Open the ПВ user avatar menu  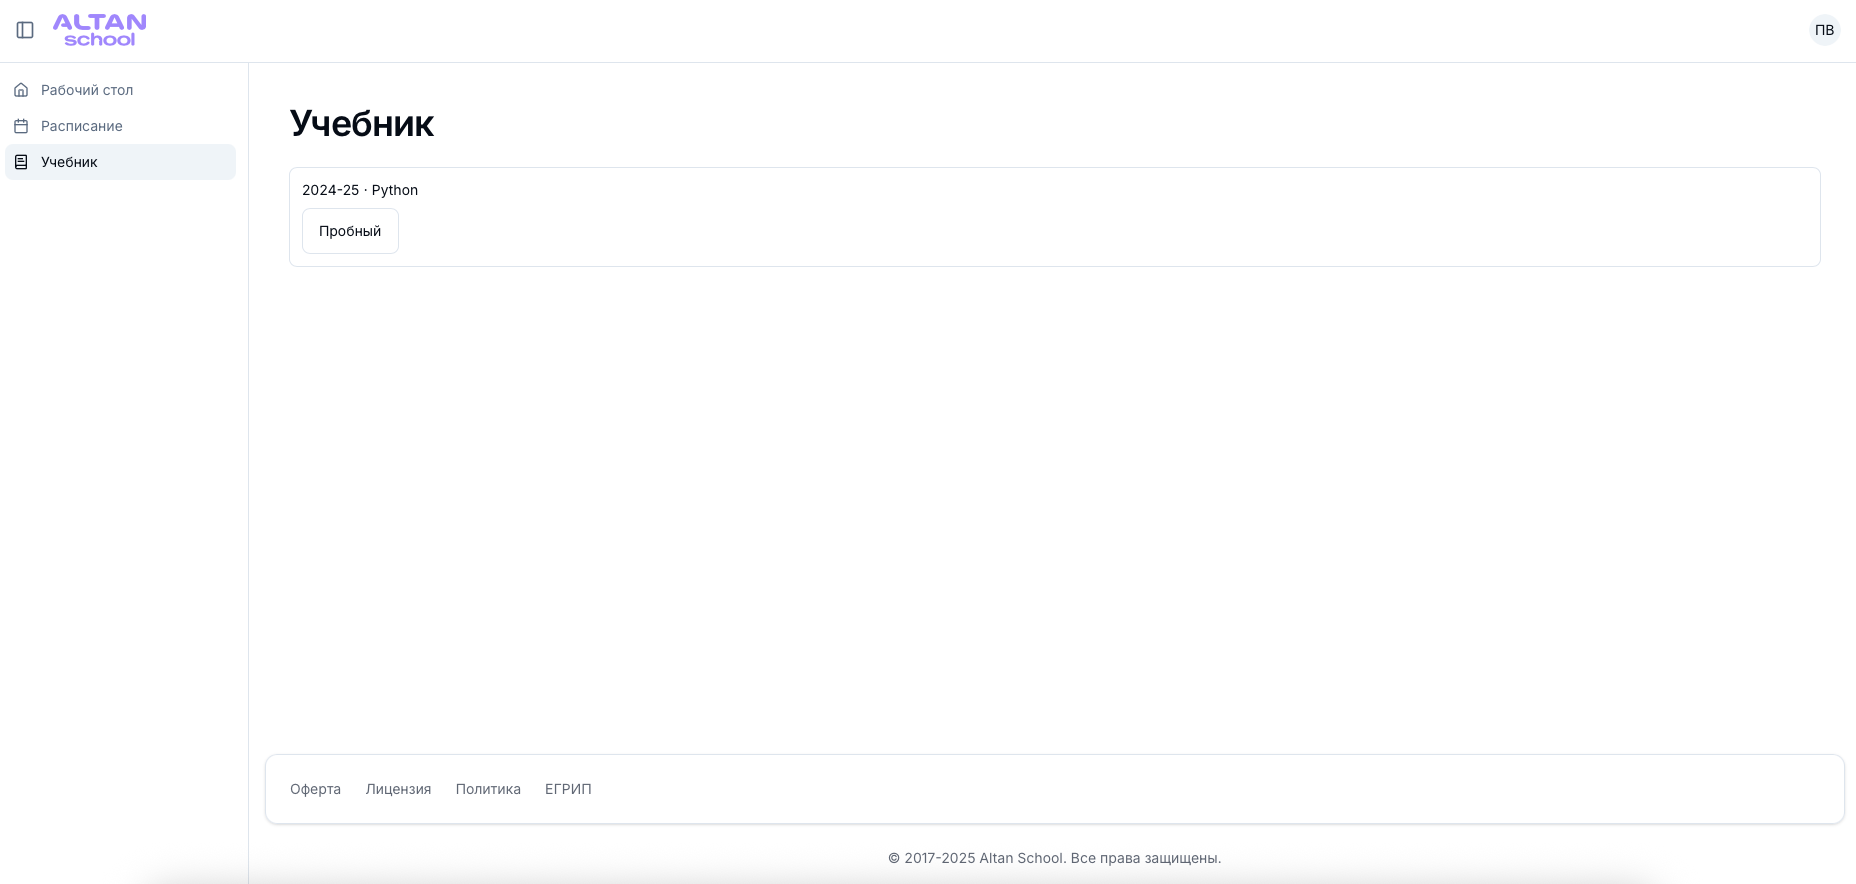[1824, 30]
